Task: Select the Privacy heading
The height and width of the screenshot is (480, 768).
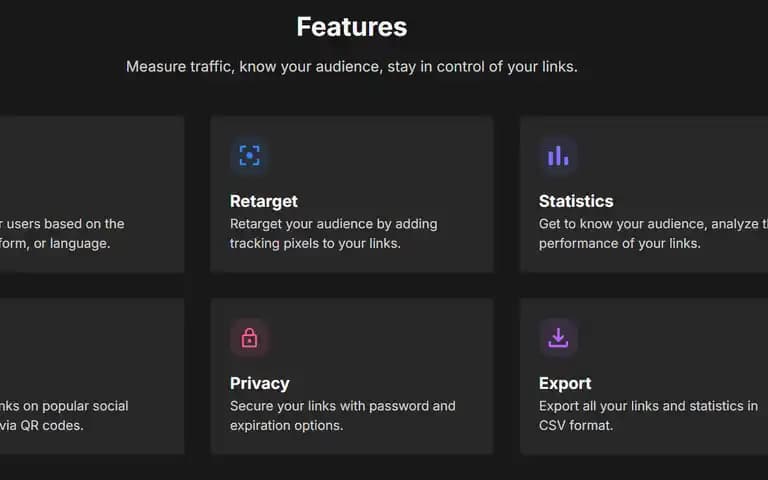Action: [260, 384]
